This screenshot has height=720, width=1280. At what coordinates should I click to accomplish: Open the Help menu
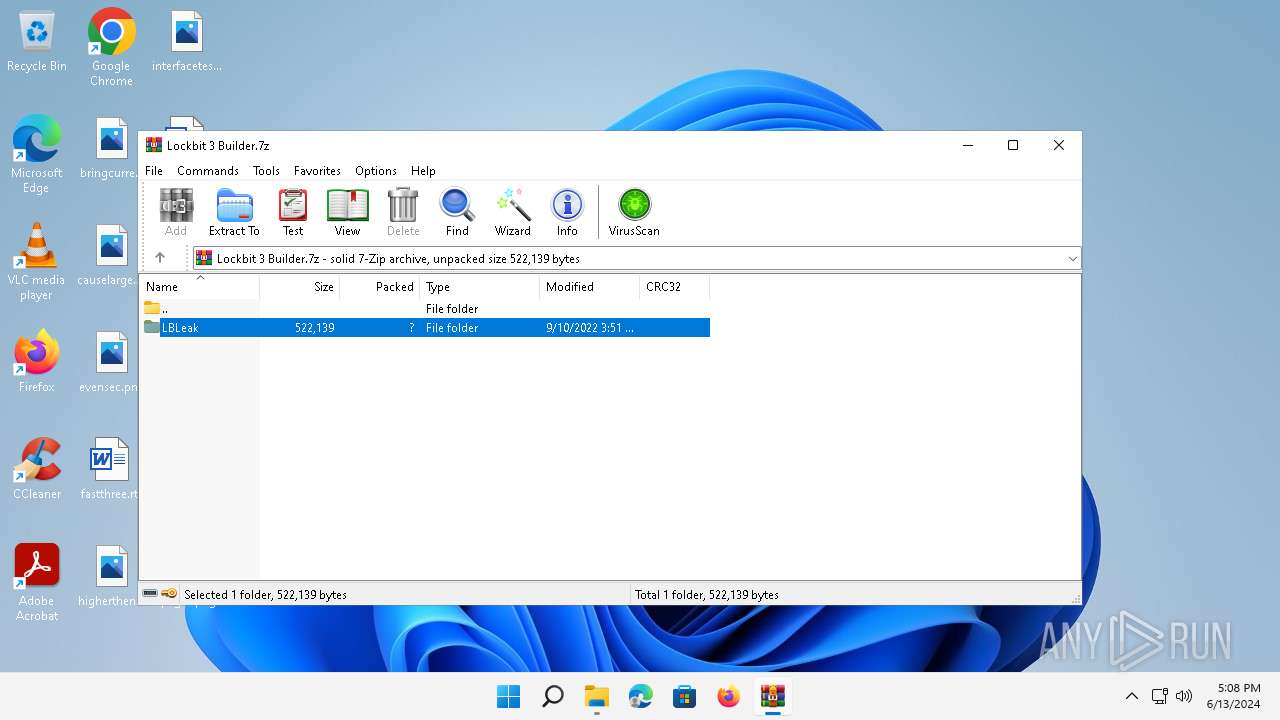click(423, 171)
